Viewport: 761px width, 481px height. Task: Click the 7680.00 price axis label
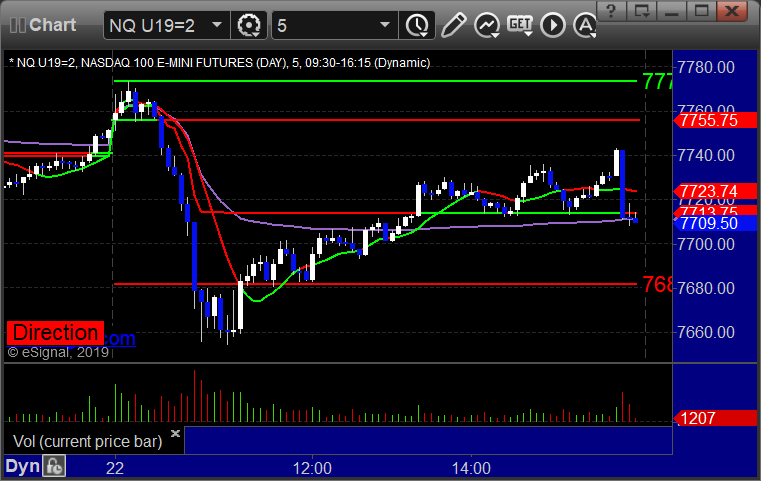(x=706, y=288)
